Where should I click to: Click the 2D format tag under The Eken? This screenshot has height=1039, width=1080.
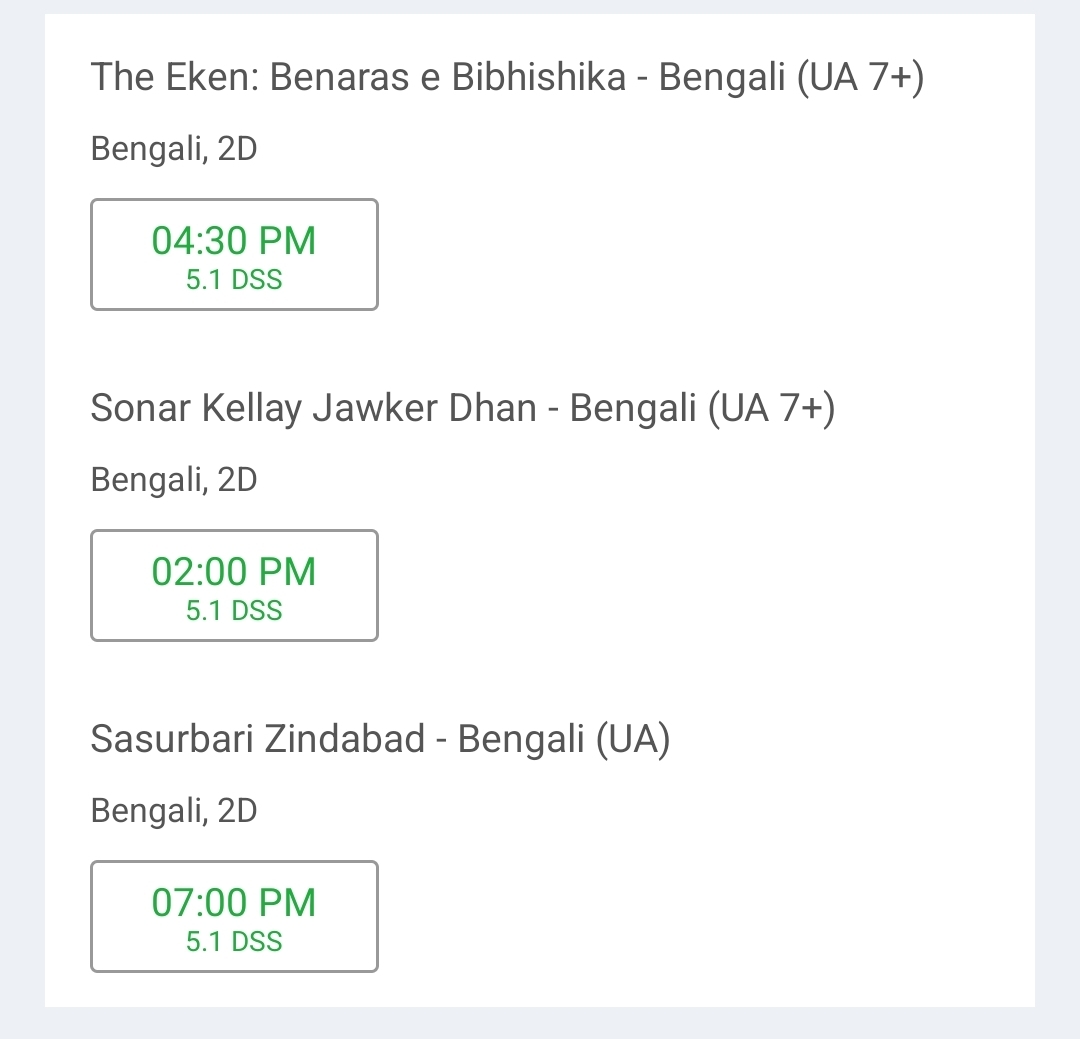click(x=238, y=149)
